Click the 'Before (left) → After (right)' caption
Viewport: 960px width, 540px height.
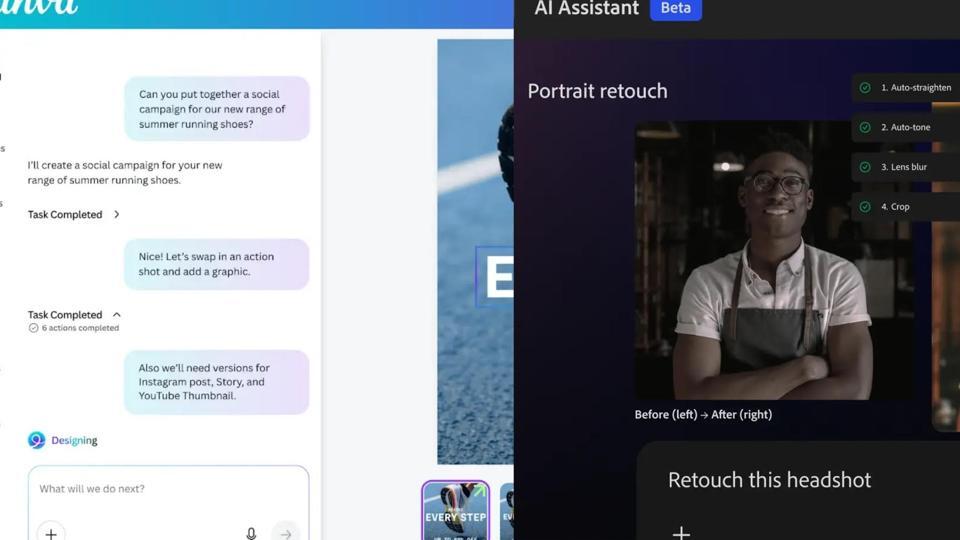(x=703, y=414)
